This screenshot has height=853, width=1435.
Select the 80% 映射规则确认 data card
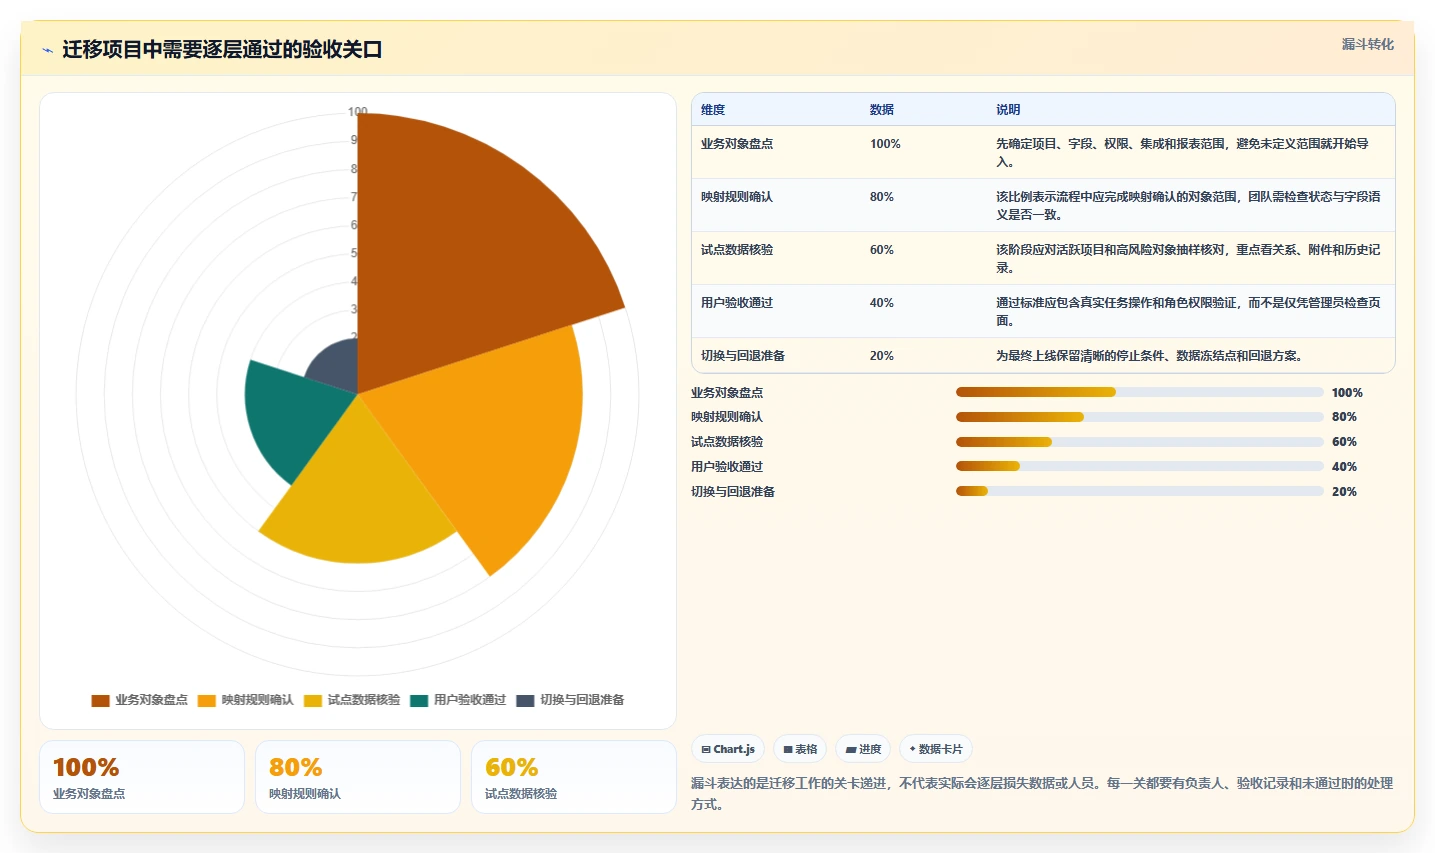[x=358, y=777]
